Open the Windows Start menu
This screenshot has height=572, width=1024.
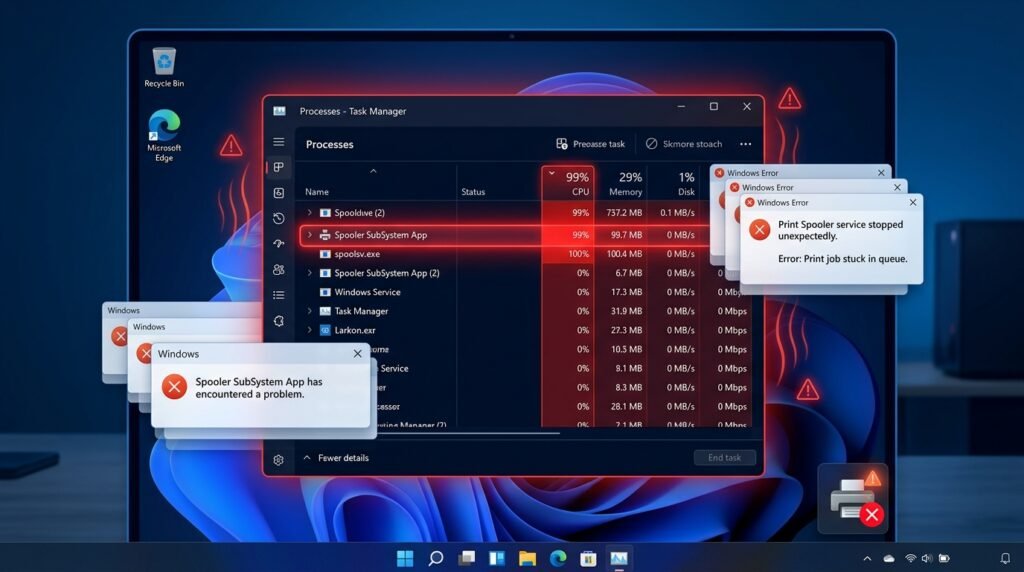[x=405, y=558]
